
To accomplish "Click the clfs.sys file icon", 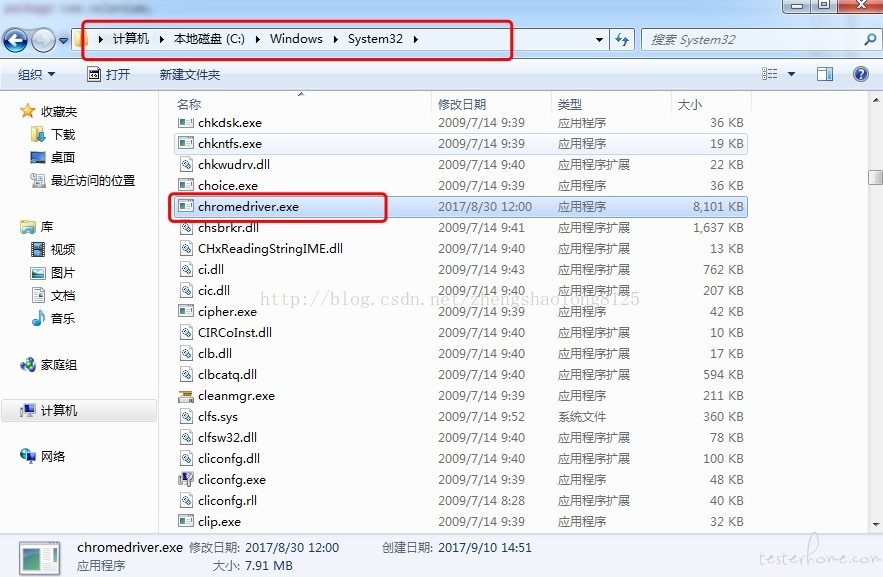I will (186, 417).
